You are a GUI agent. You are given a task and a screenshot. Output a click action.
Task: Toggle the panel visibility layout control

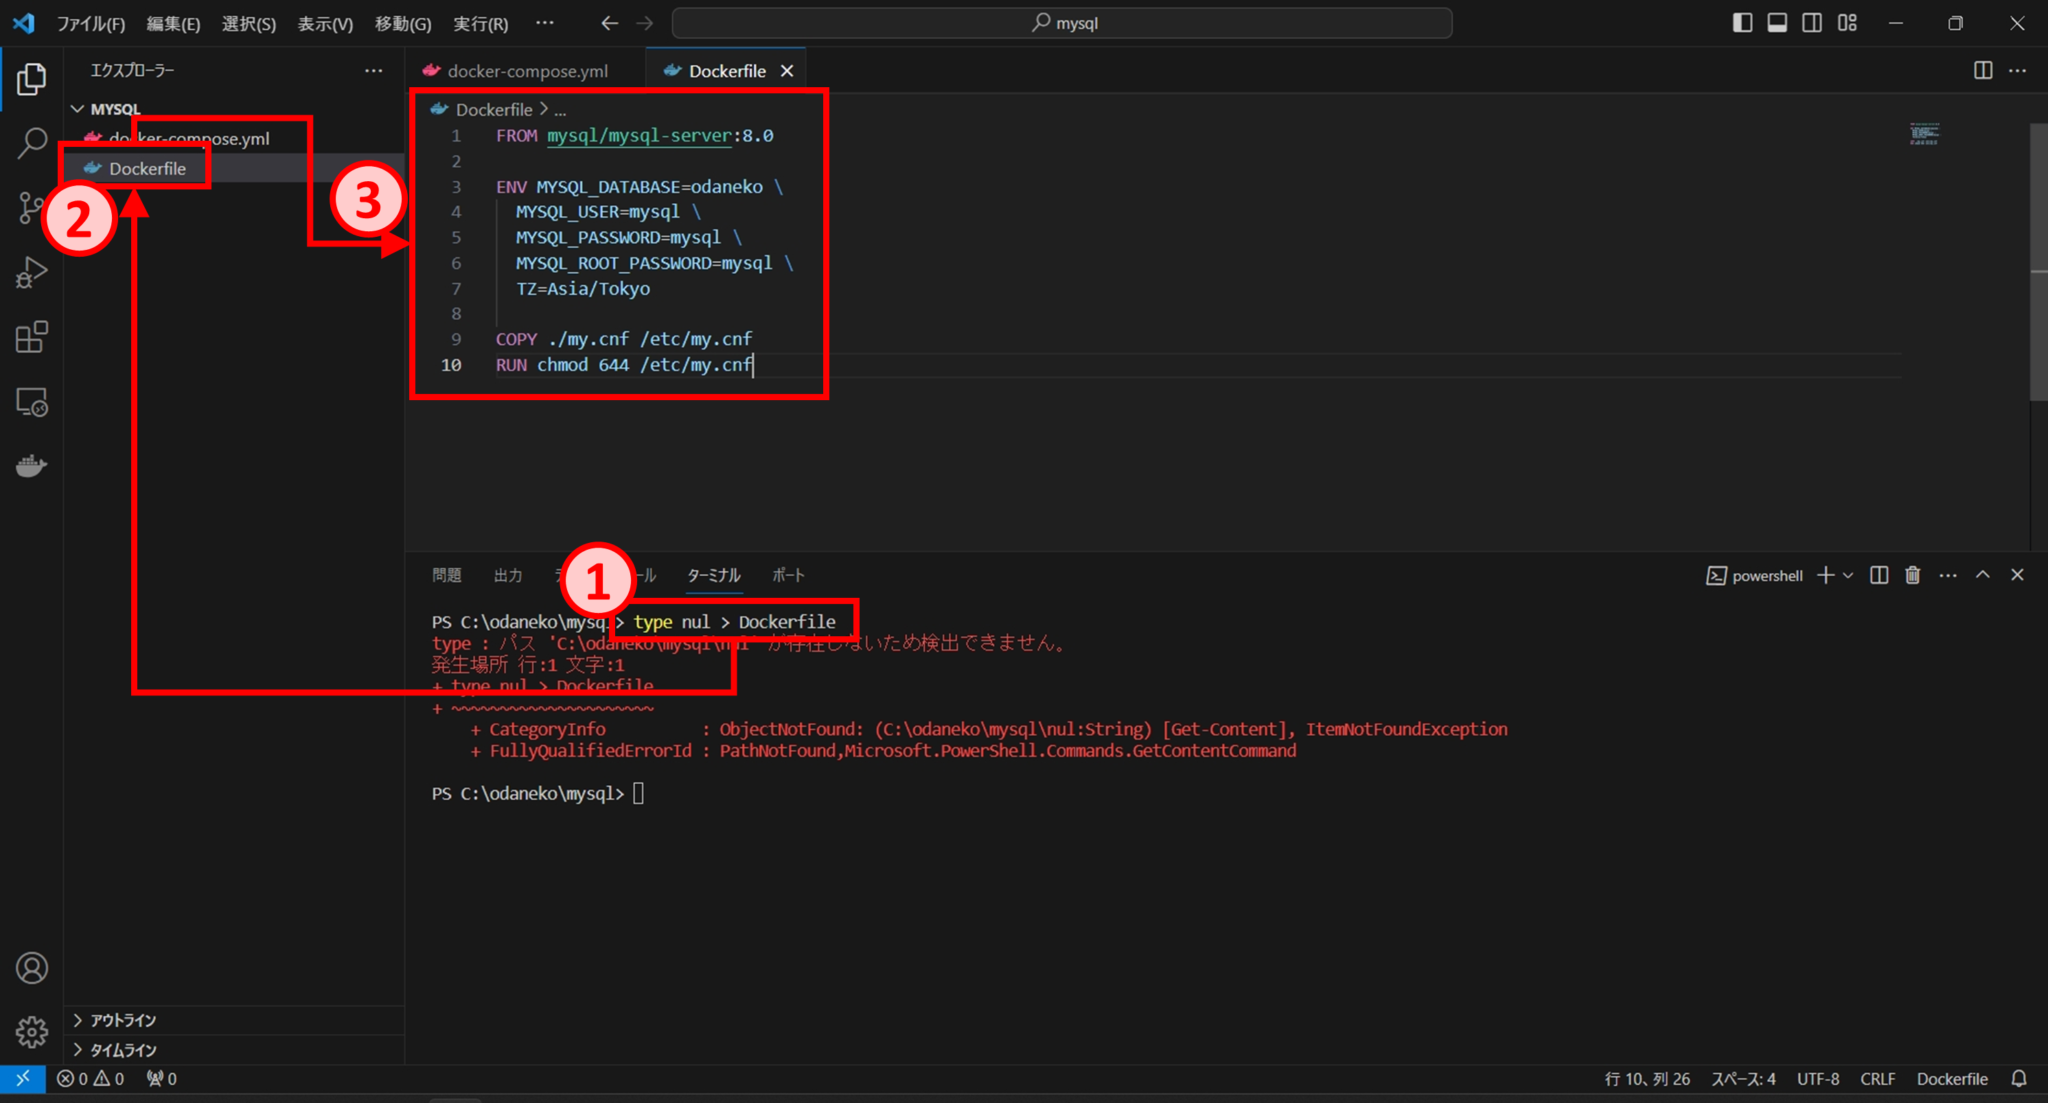click(1777, 22)
